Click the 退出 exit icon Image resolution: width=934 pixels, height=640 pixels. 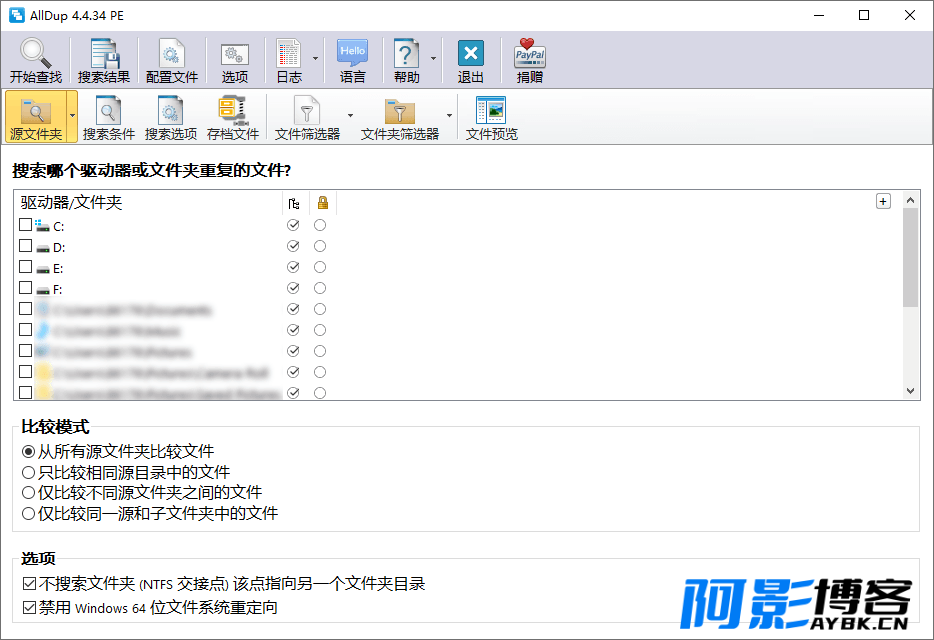pyautogui.click(x=470, y=54)
